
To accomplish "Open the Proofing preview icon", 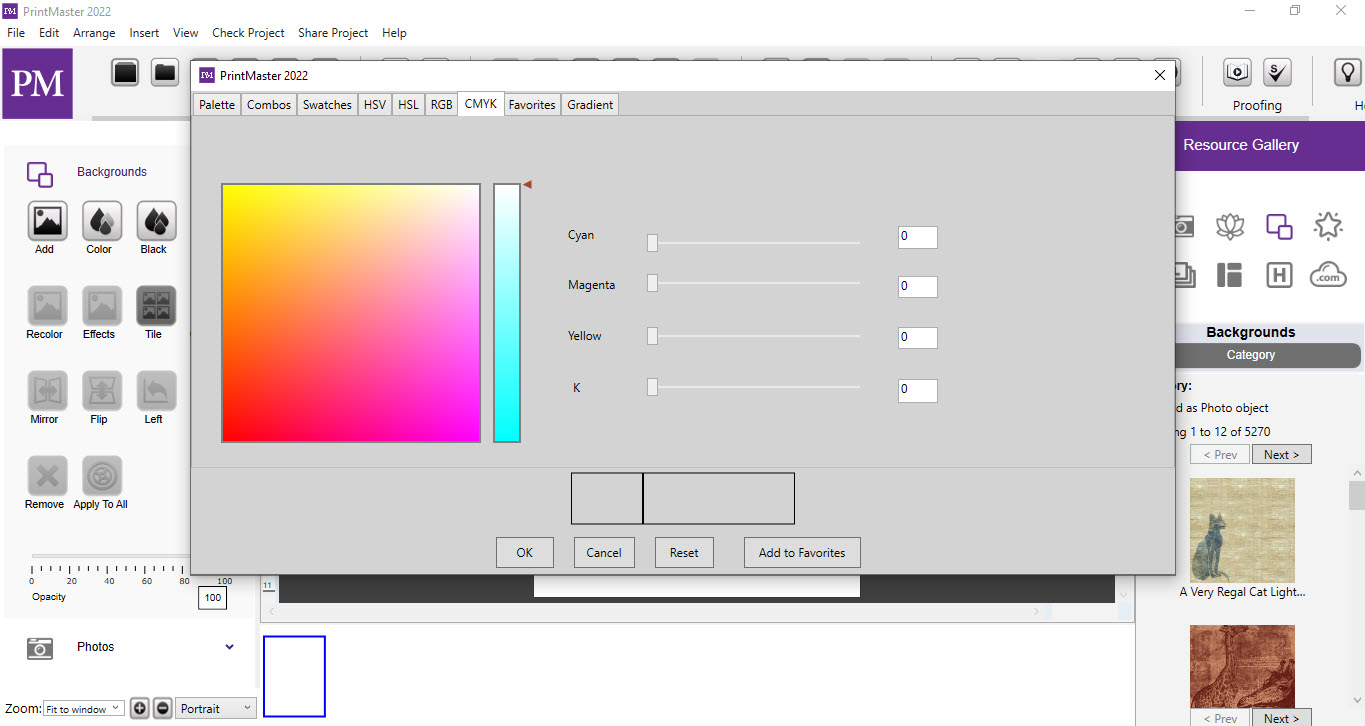I will pyautogui.click(x=1238, y=72).
